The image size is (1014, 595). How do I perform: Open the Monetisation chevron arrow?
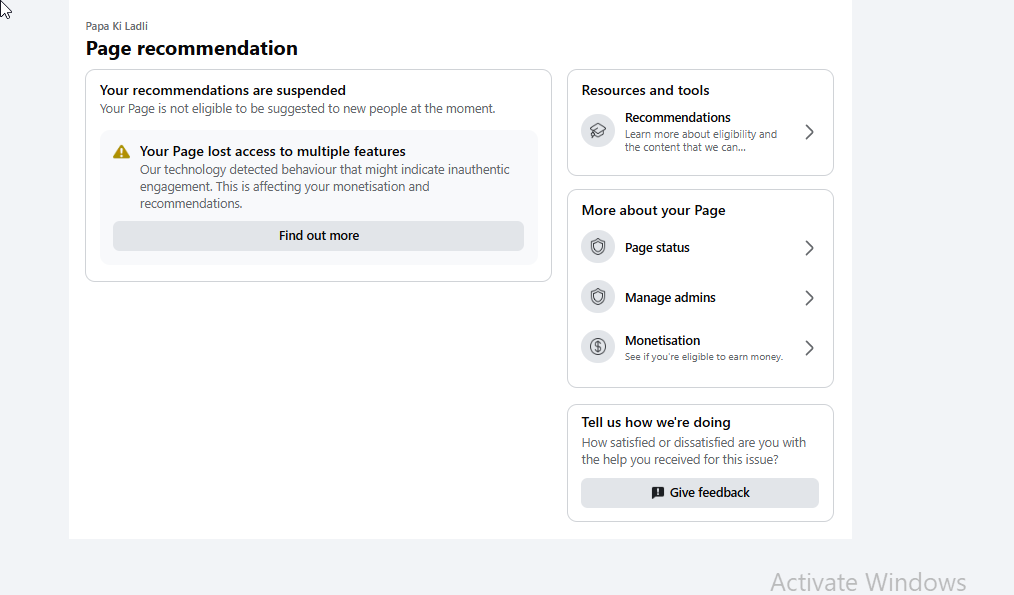tap(809, 348)
